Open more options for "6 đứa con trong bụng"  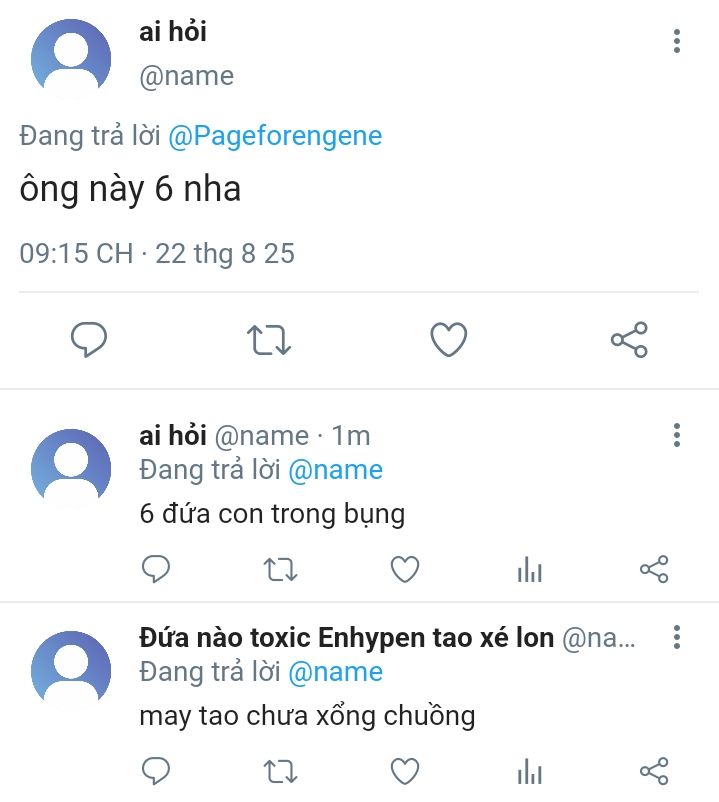(677, 435)
